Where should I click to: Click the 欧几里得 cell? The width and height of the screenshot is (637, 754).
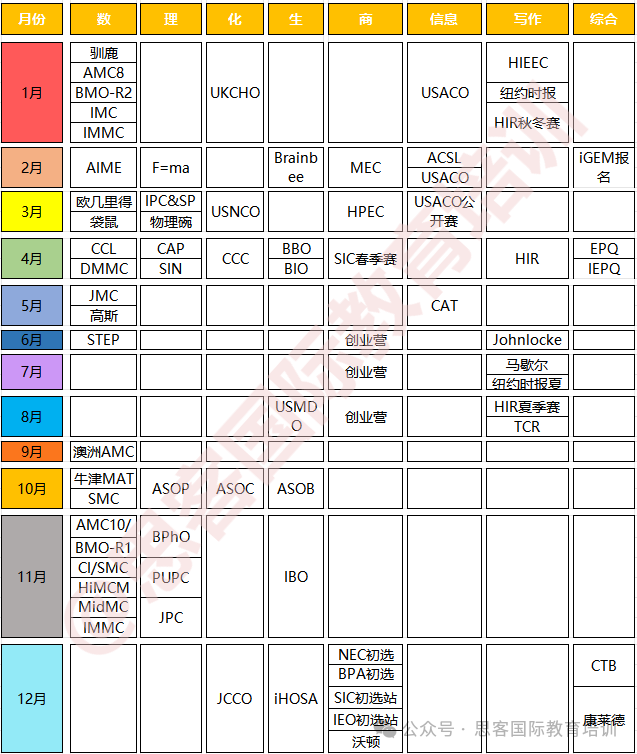pos(103,201)
